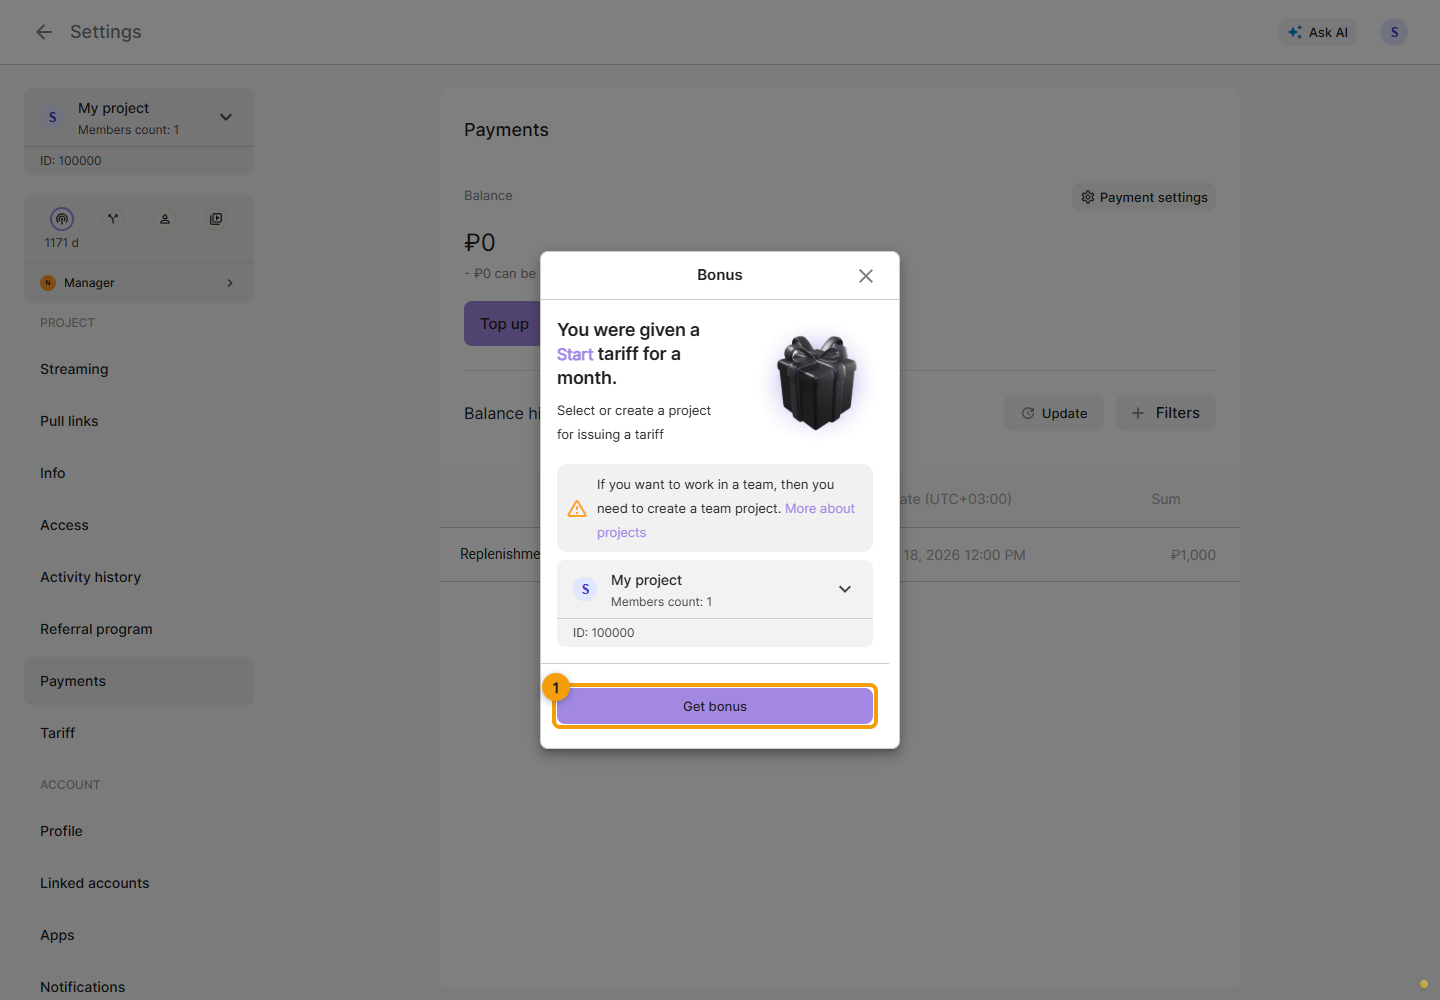Open the Profile section

coord(139,831)
